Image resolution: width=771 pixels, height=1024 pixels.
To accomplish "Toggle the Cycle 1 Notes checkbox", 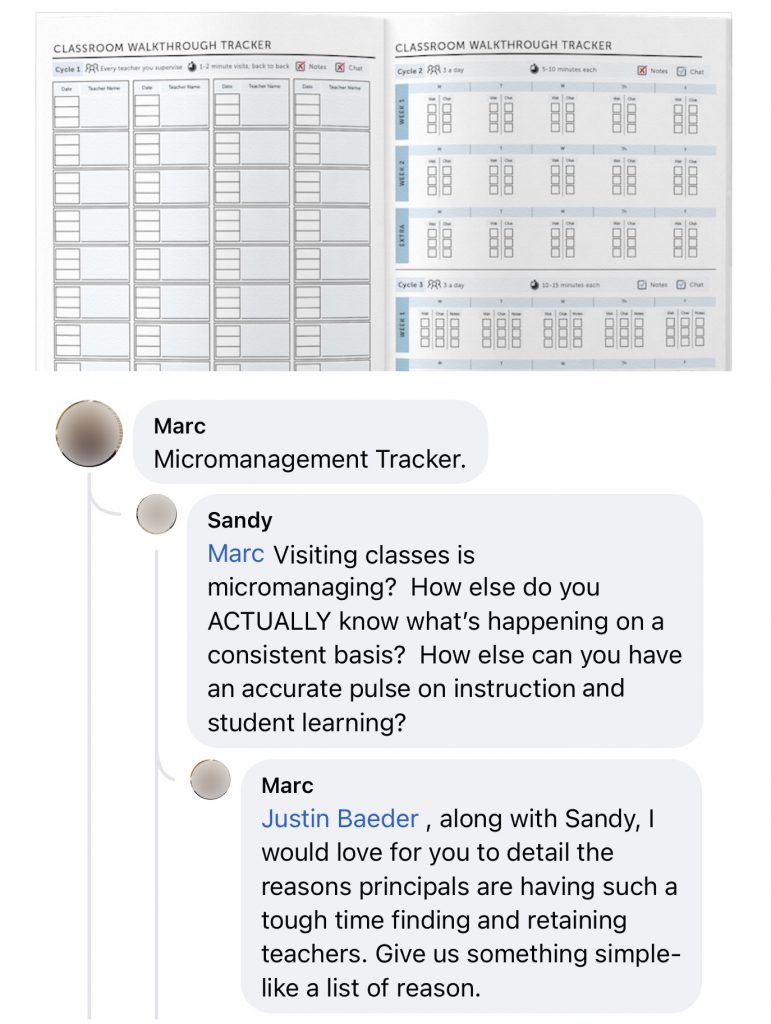I will 300,67.
